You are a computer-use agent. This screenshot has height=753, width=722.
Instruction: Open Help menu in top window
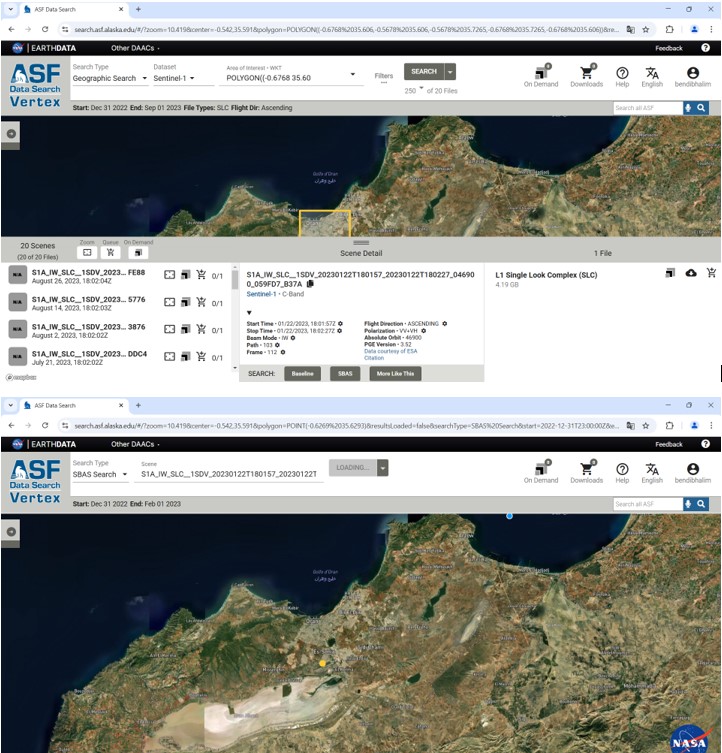[x=622, y=76]
